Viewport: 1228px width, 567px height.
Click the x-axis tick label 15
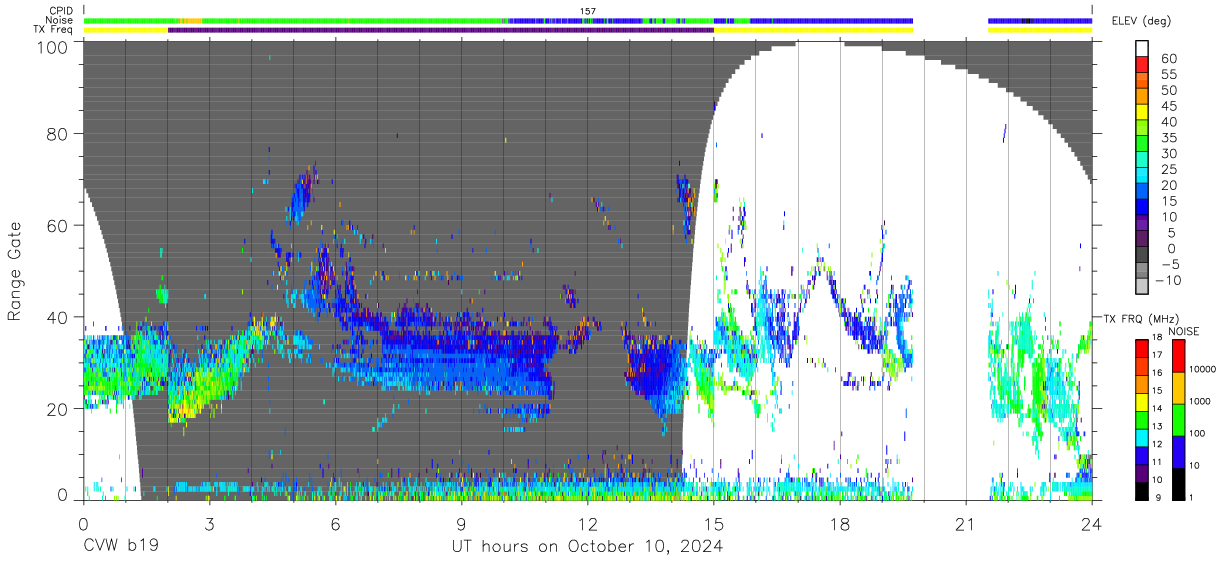(x=713, y=524)
